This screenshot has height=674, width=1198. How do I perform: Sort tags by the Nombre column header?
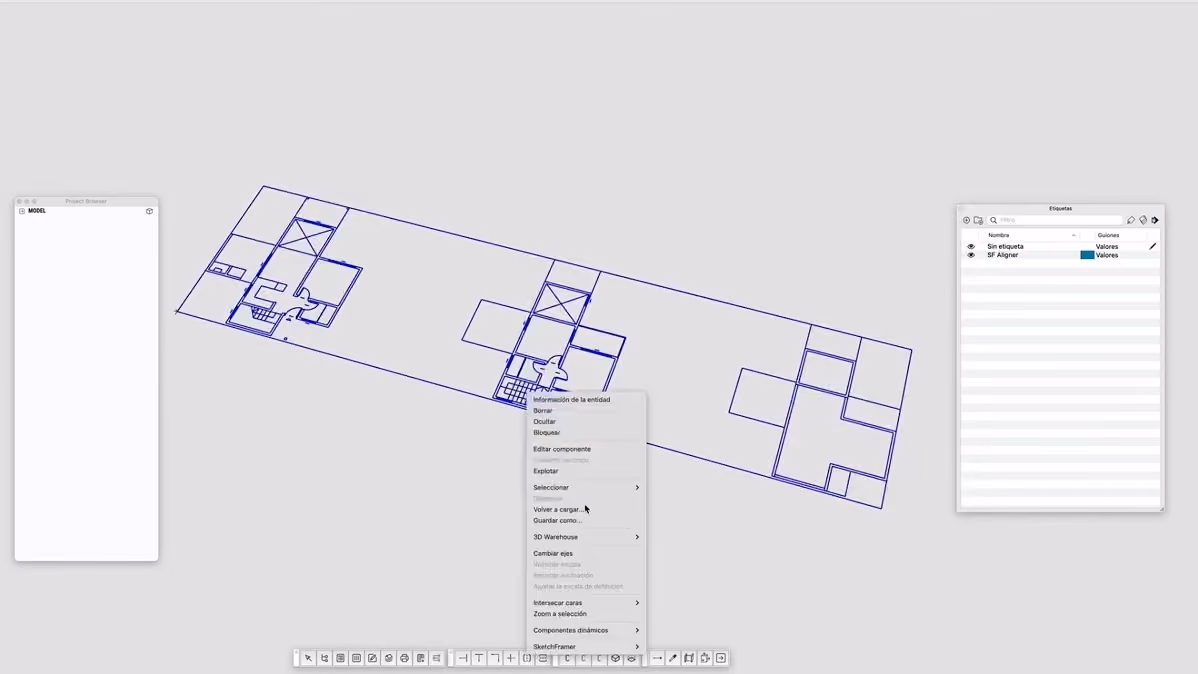coord(999,235)
